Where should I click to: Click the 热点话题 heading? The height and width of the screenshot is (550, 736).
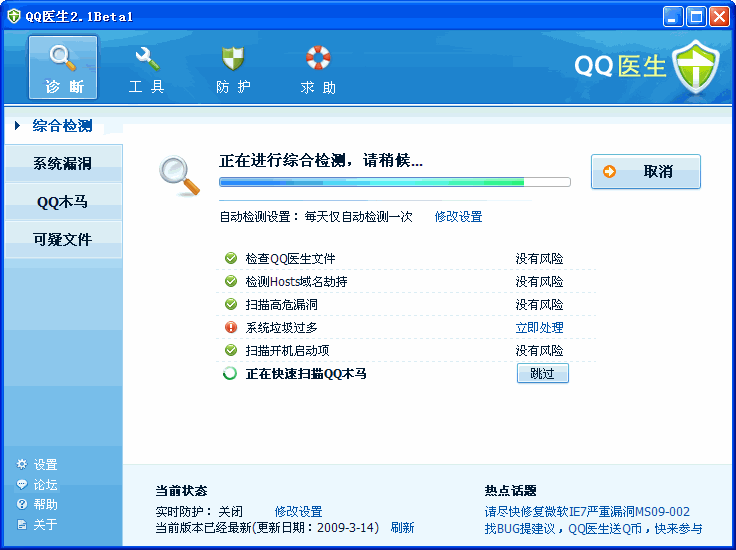click(510, 491)
